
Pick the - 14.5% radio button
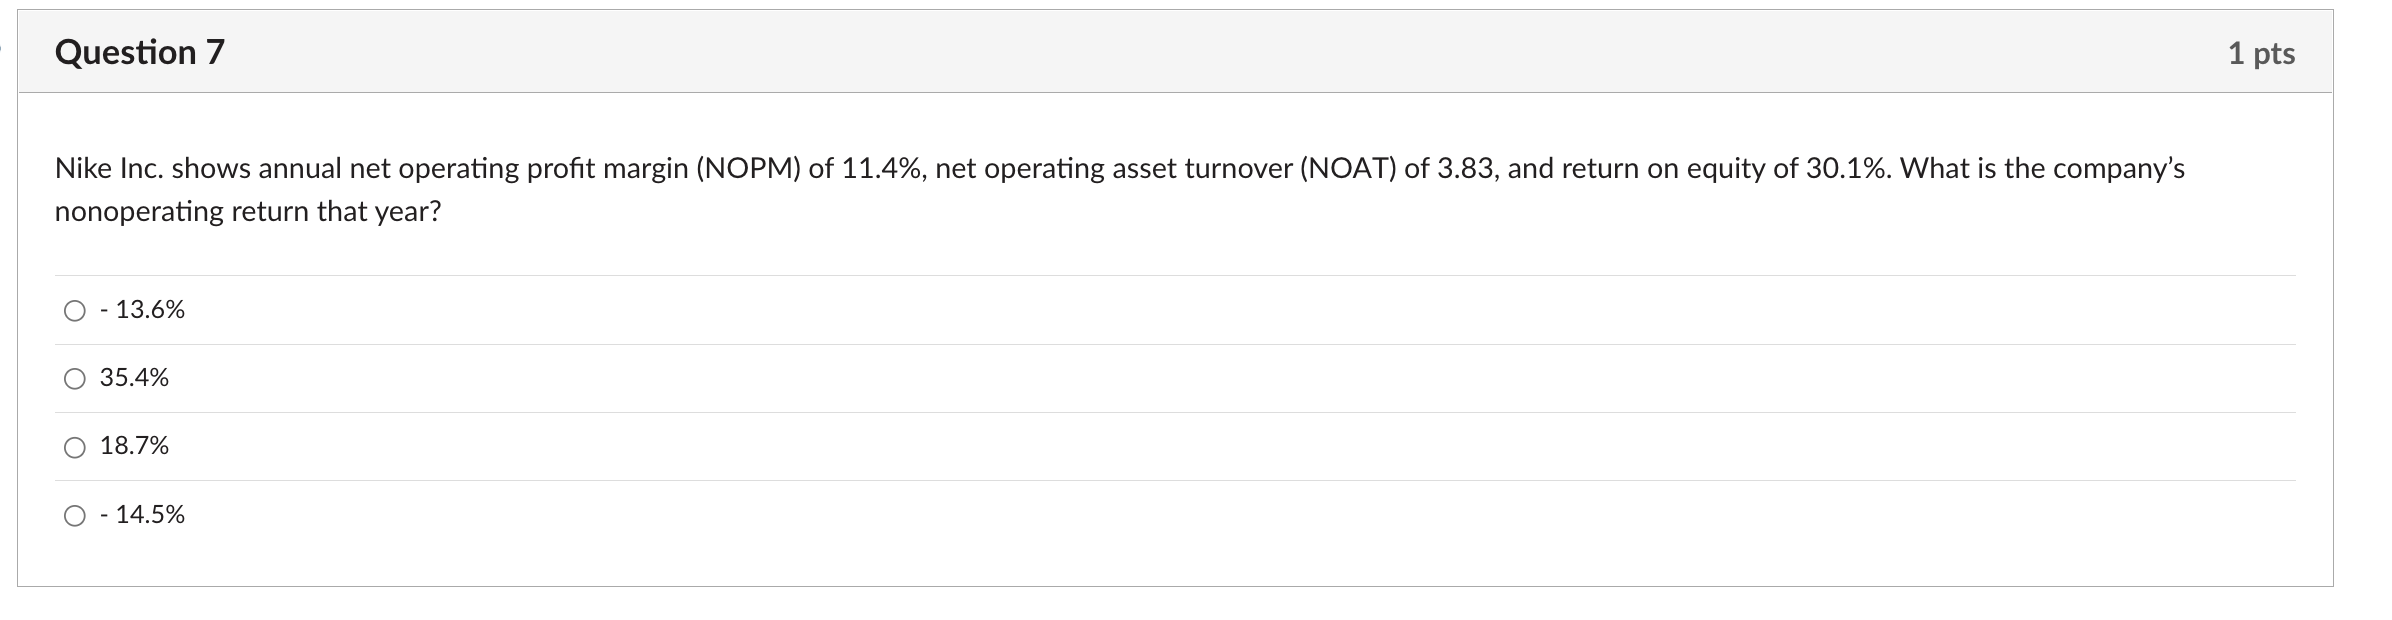[x=75, y=516]
